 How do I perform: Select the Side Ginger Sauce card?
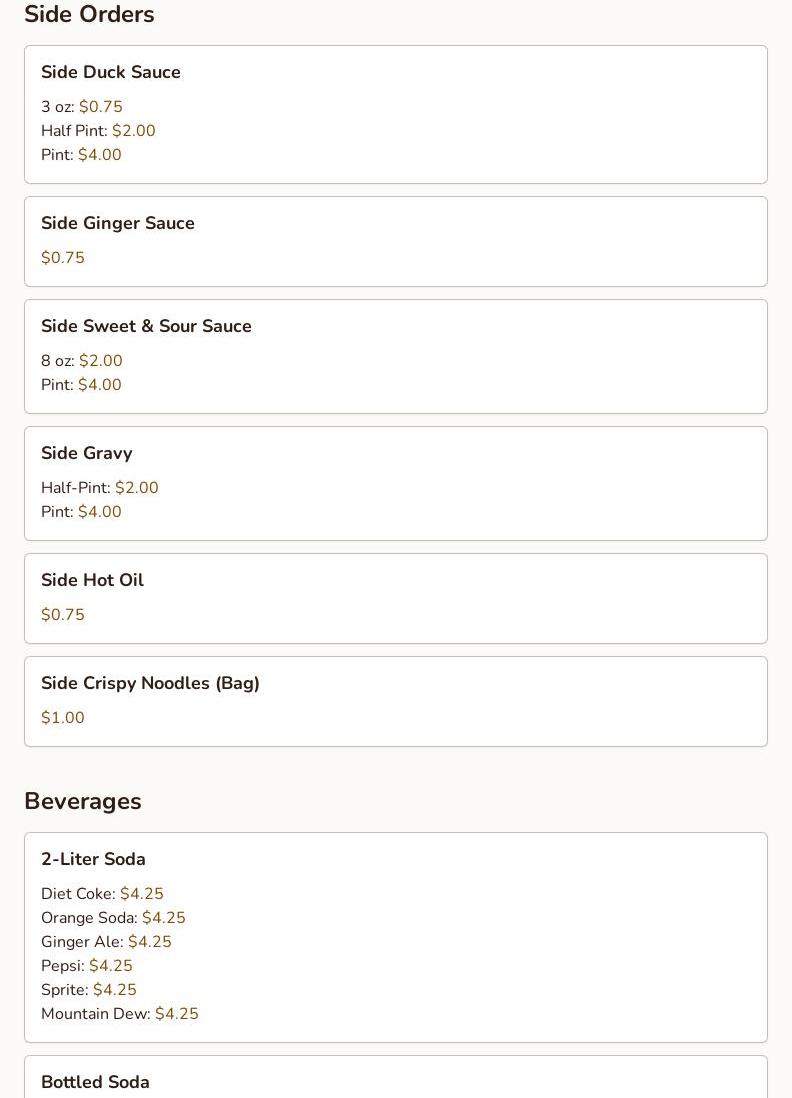(x=395, y=241)
